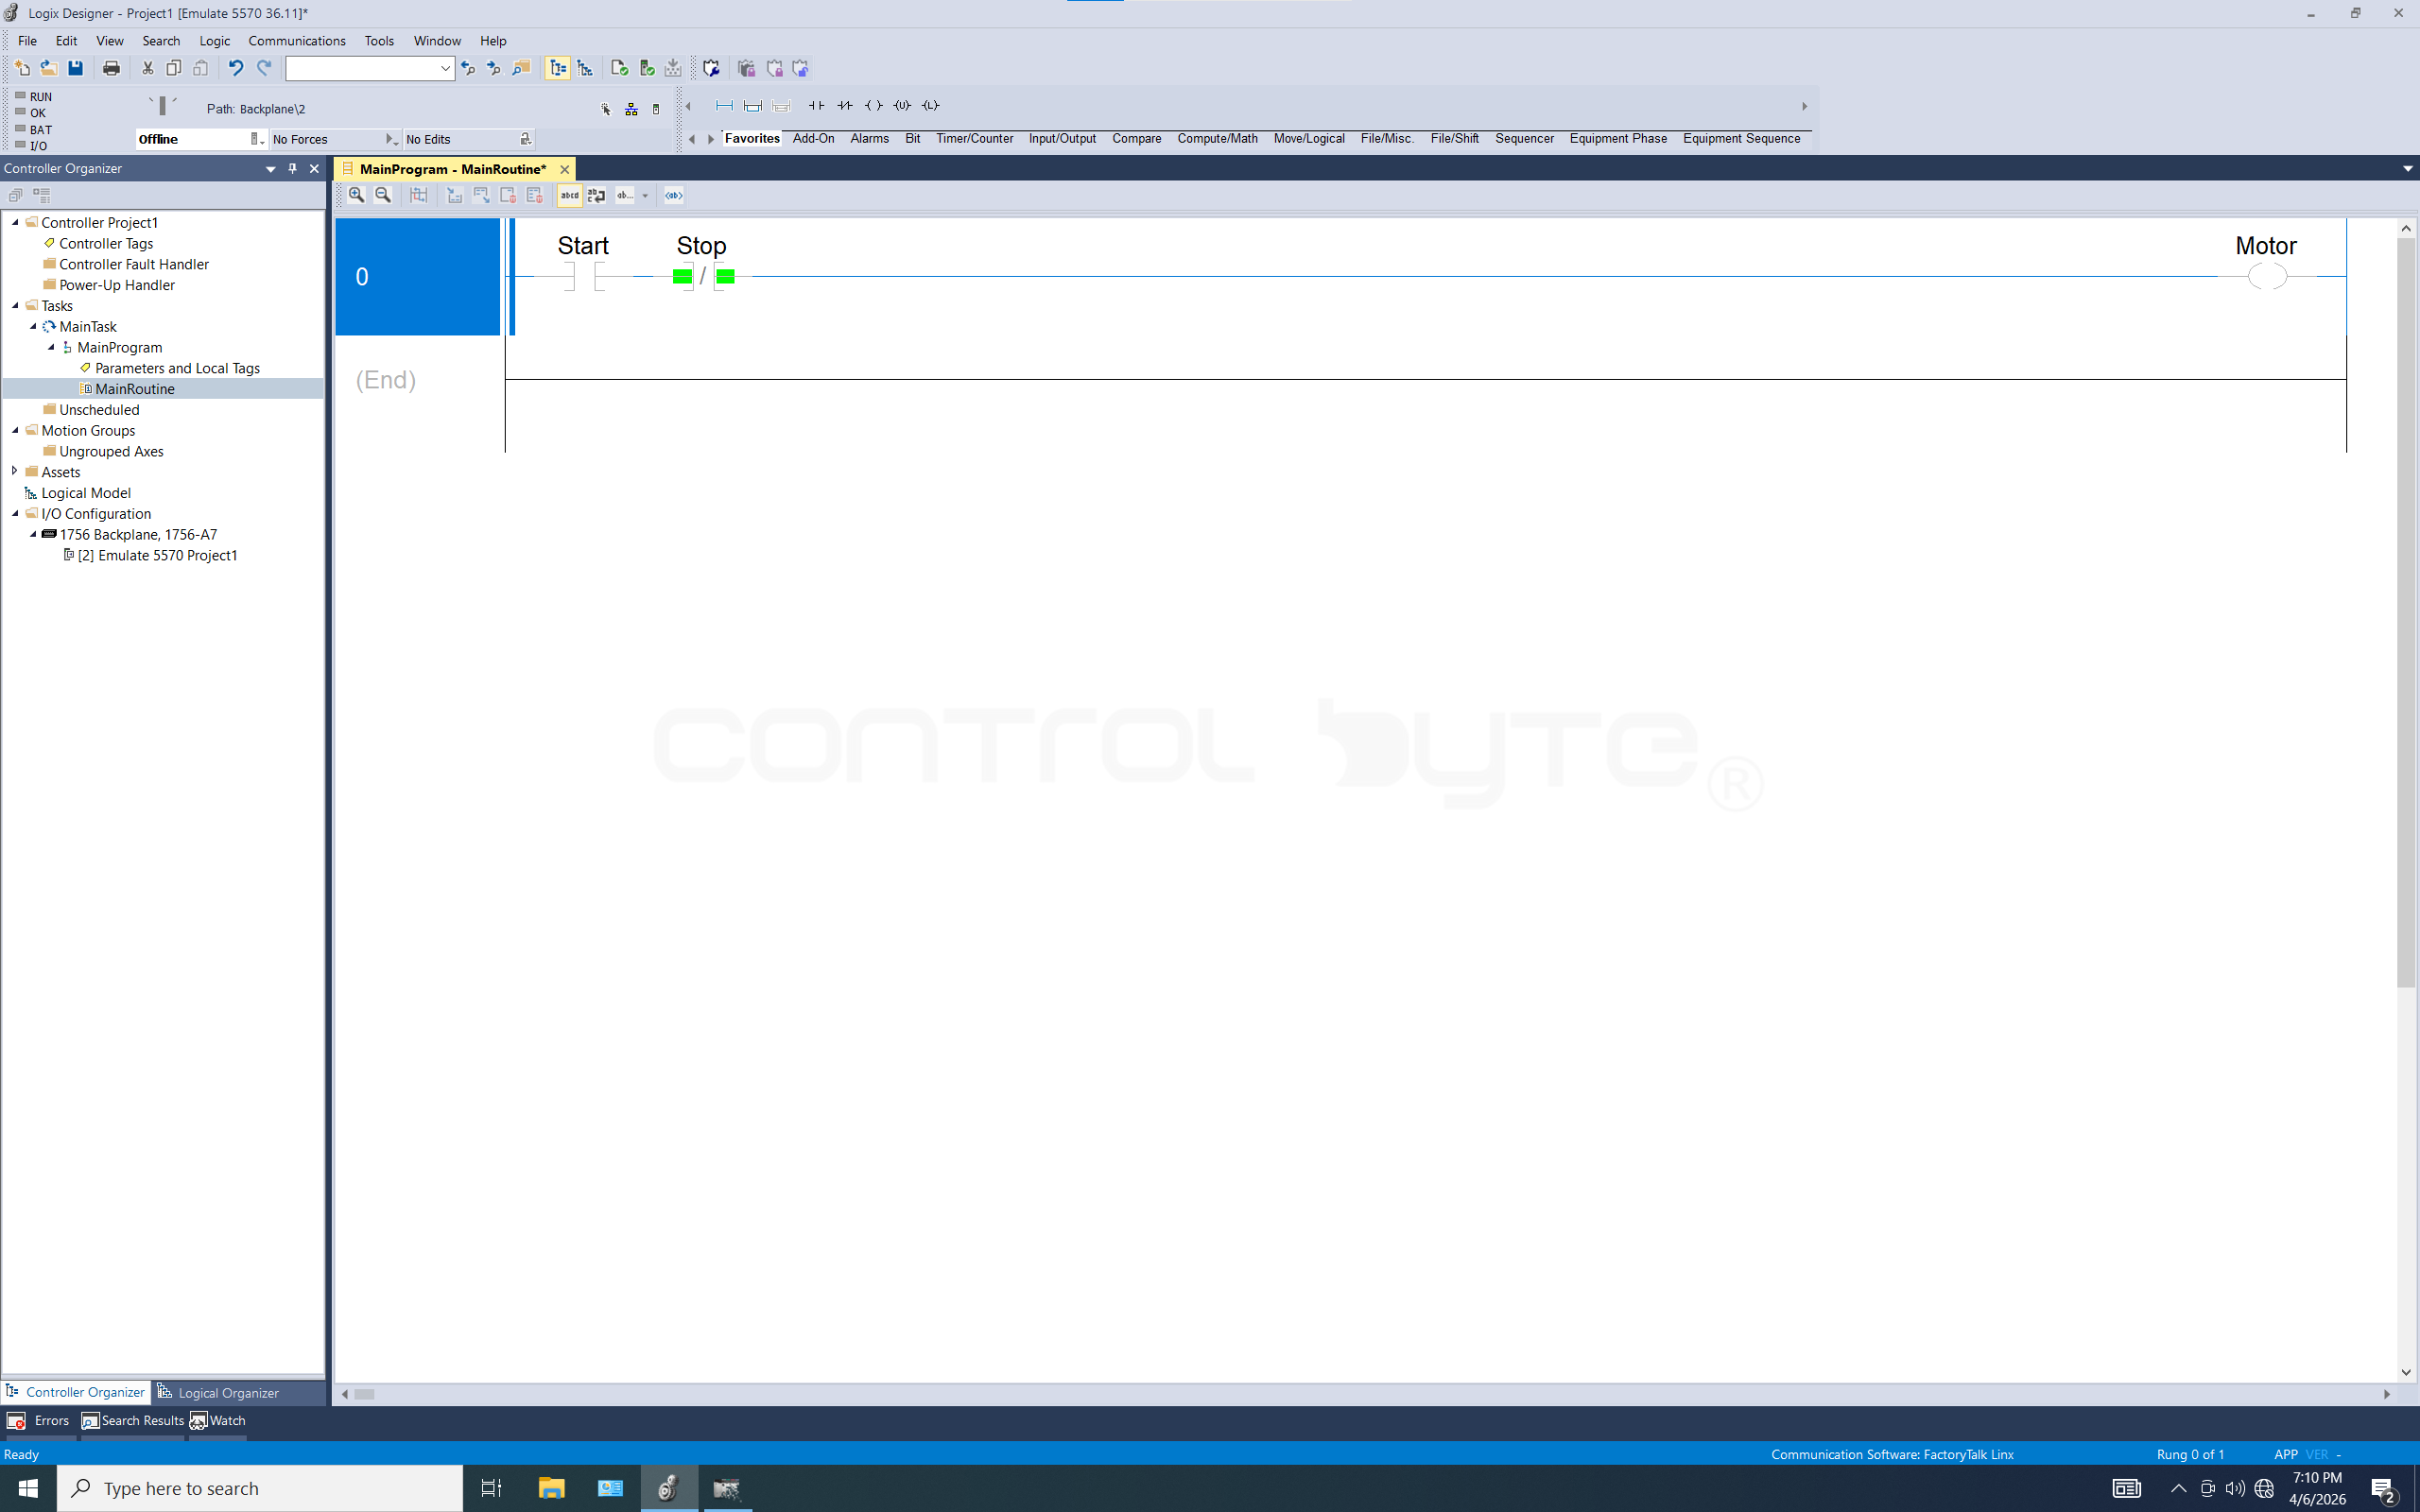Viewport: 2420px width, 1512px height.
Task: Switch to the Compare instruction tab
Action: (x=1136, y=139)
